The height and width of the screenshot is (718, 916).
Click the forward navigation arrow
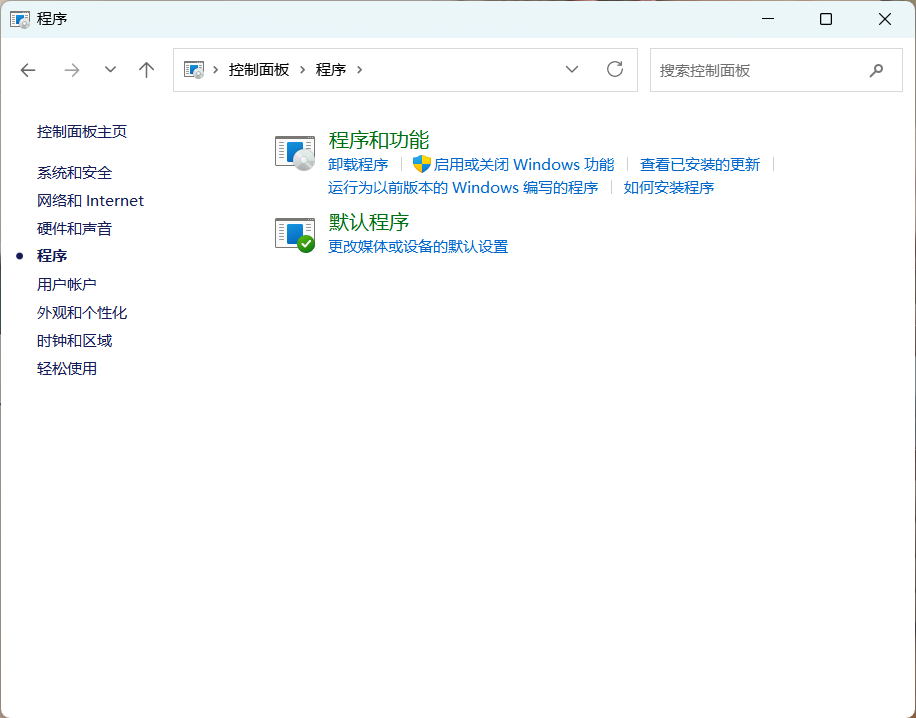(72, 71)
